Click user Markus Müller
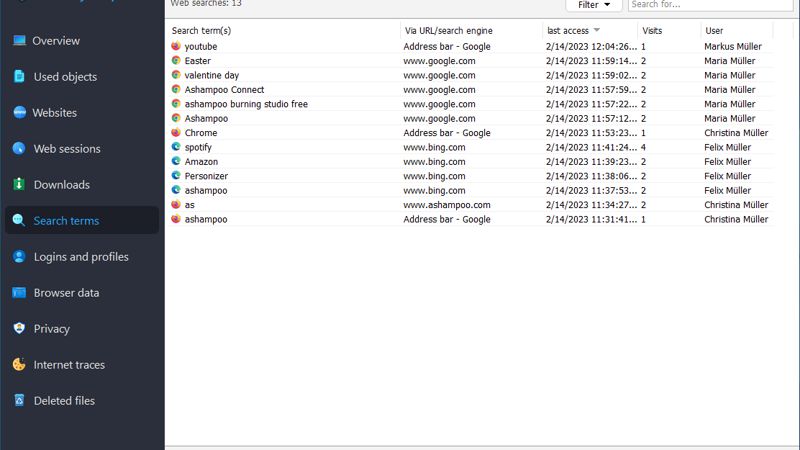Image resolution: width=800 pixels, height=450 pixels. (x=733, y=46)
